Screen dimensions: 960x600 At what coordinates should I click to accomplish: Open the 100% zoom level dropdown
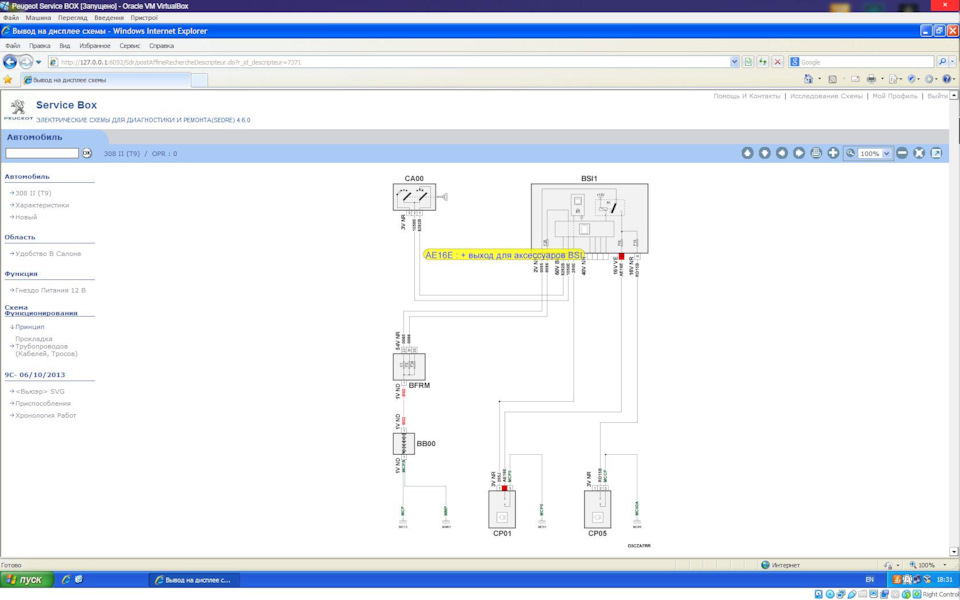pos(886,154)
